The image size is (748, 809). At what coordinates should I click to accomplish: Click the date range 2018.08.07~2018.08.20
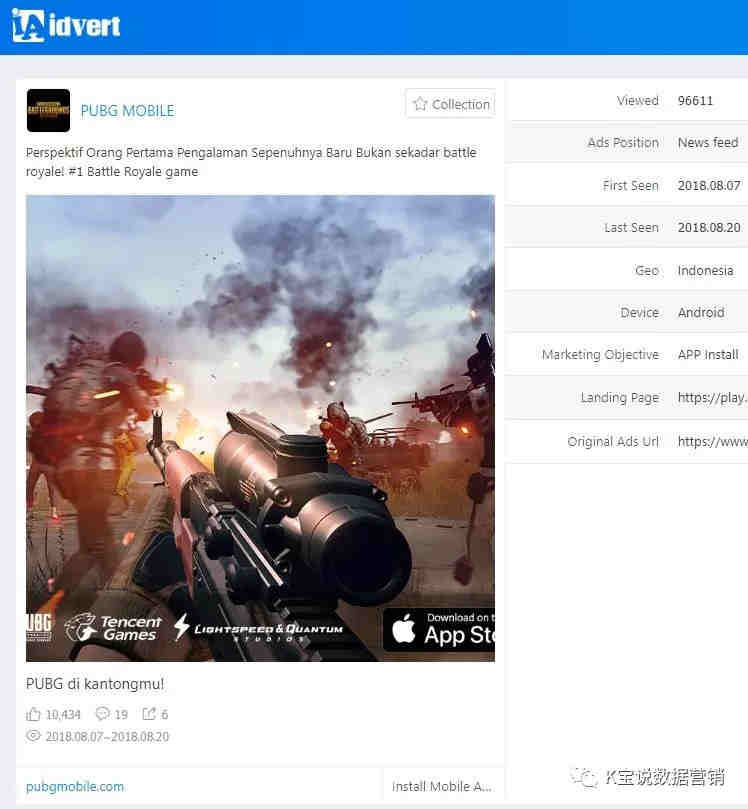107,736
